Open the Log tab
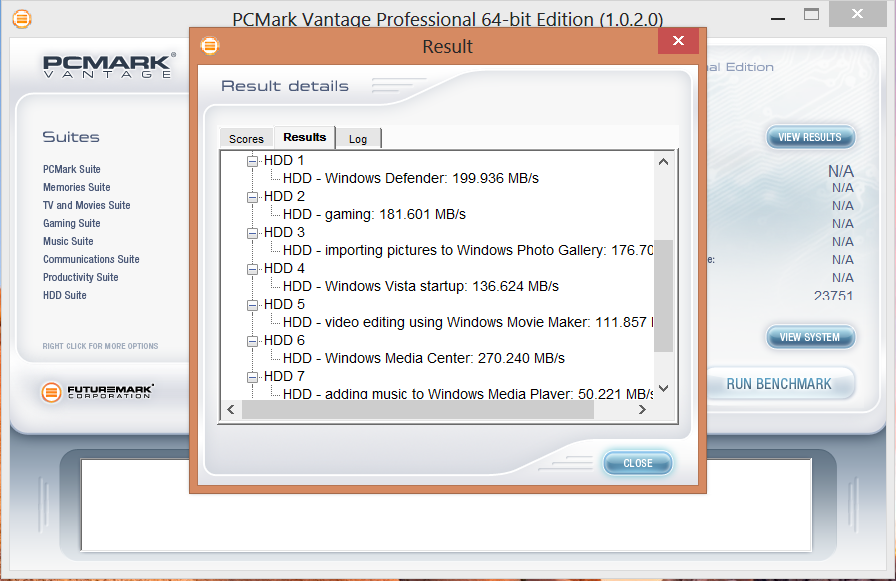This screenshot has width=896, height=581. point(358,139)
